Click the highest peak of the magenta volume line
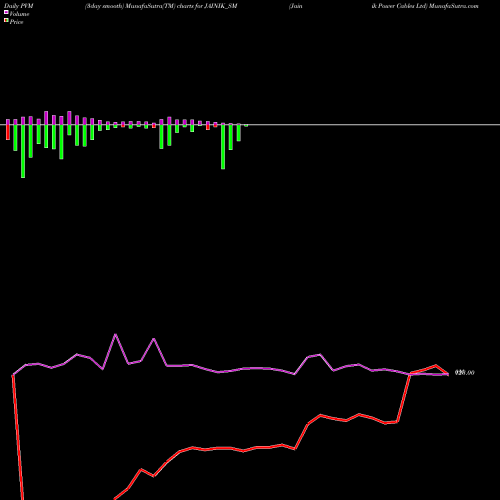Viewport: 500px width, 500px height. [x=116, y=334]
